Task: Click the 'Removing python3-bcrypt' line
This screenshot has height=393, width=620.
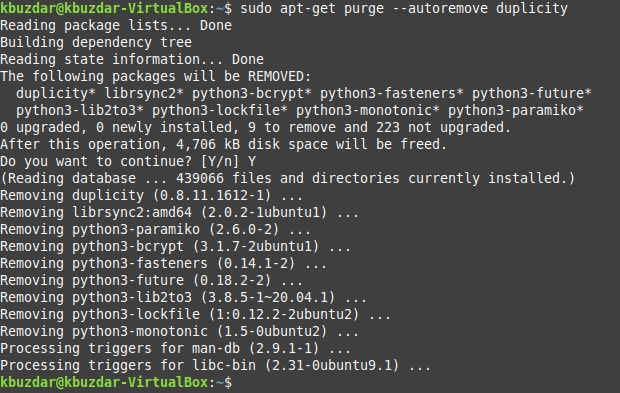Action: tap(176, 246)
